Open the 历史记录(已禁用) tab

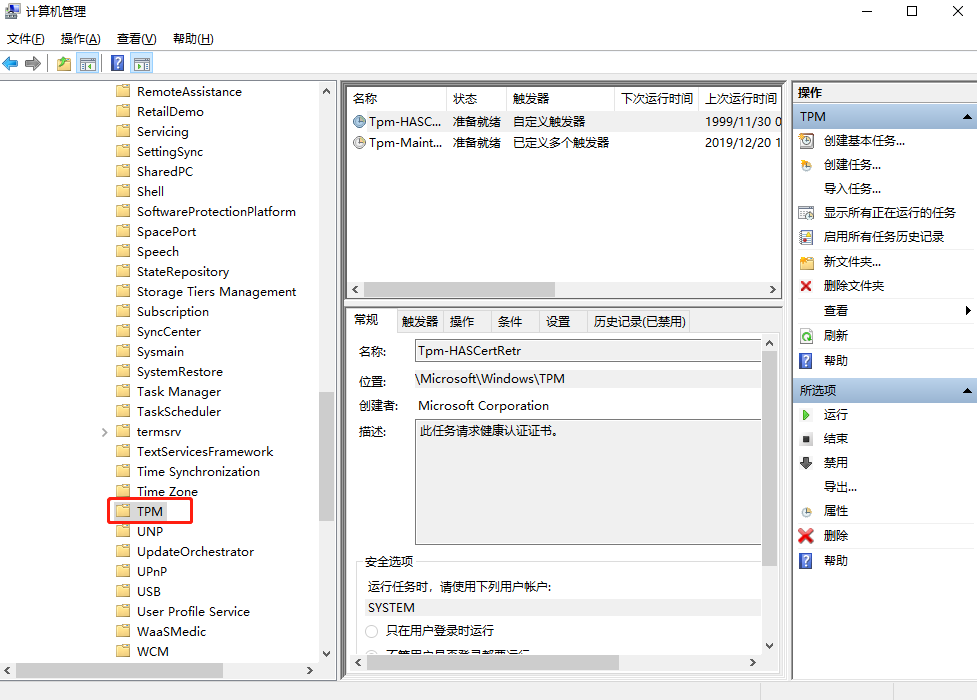(x=639, y=321)
